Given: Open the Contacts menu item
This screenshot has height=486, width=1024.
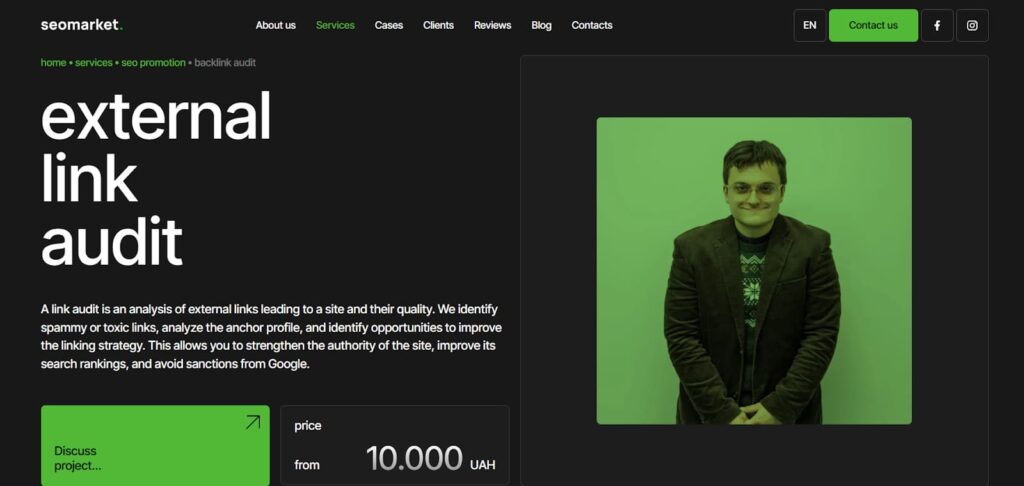Looking at the screenshot, I should (592, 25).
